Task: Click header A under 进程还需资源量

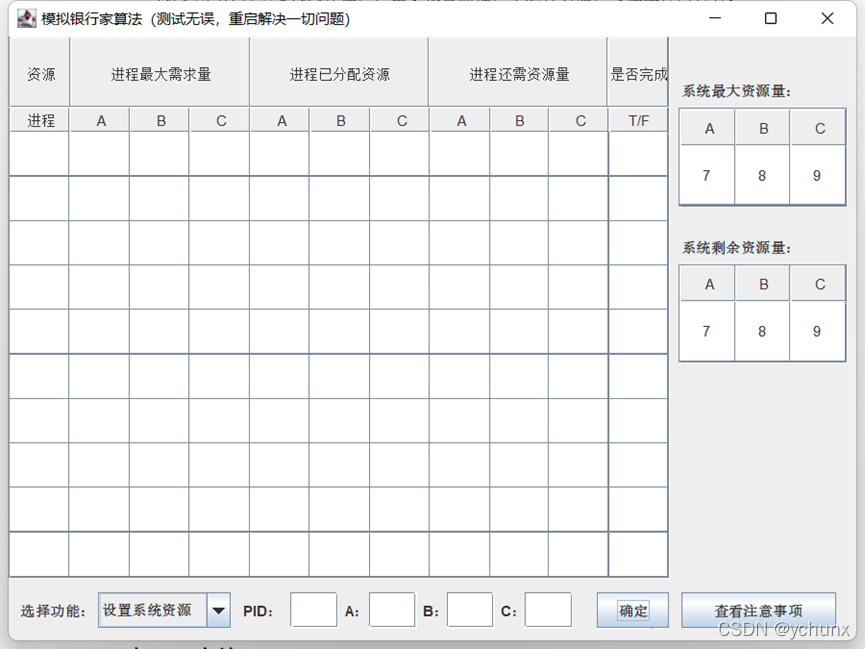Action: point(460,120)
